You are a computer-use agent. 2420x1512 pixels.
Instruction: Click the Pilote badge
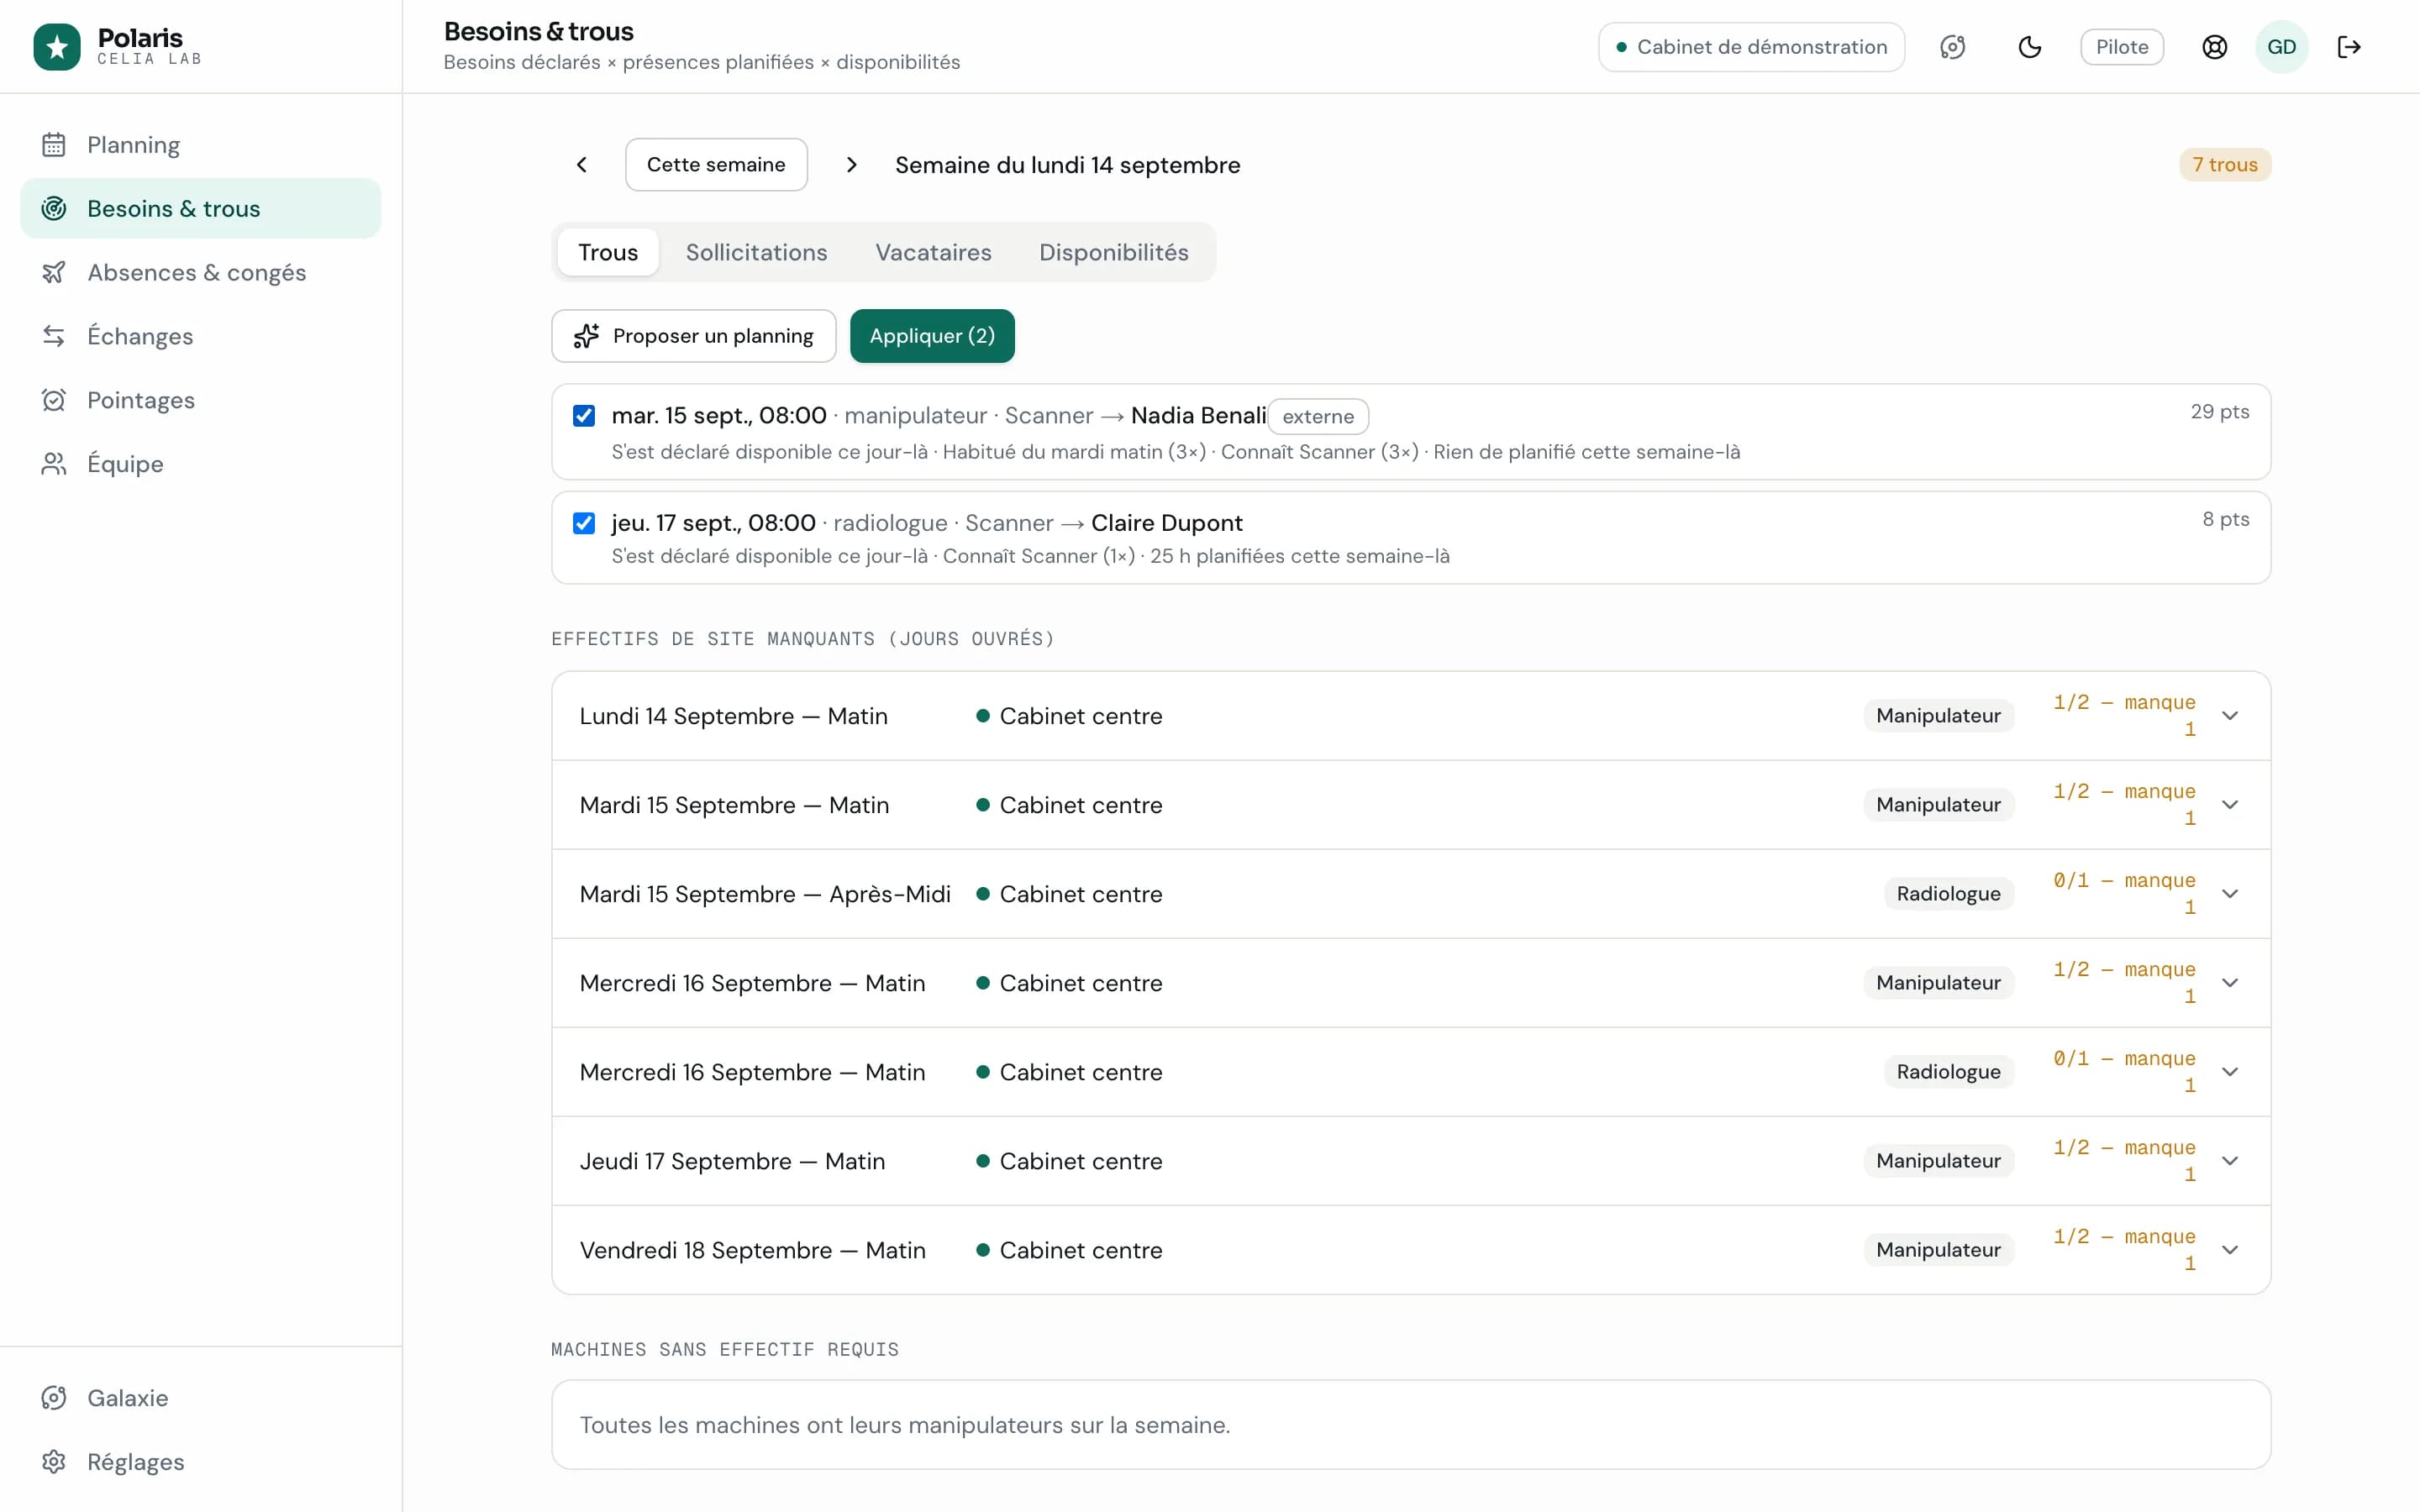[2122, 47]
